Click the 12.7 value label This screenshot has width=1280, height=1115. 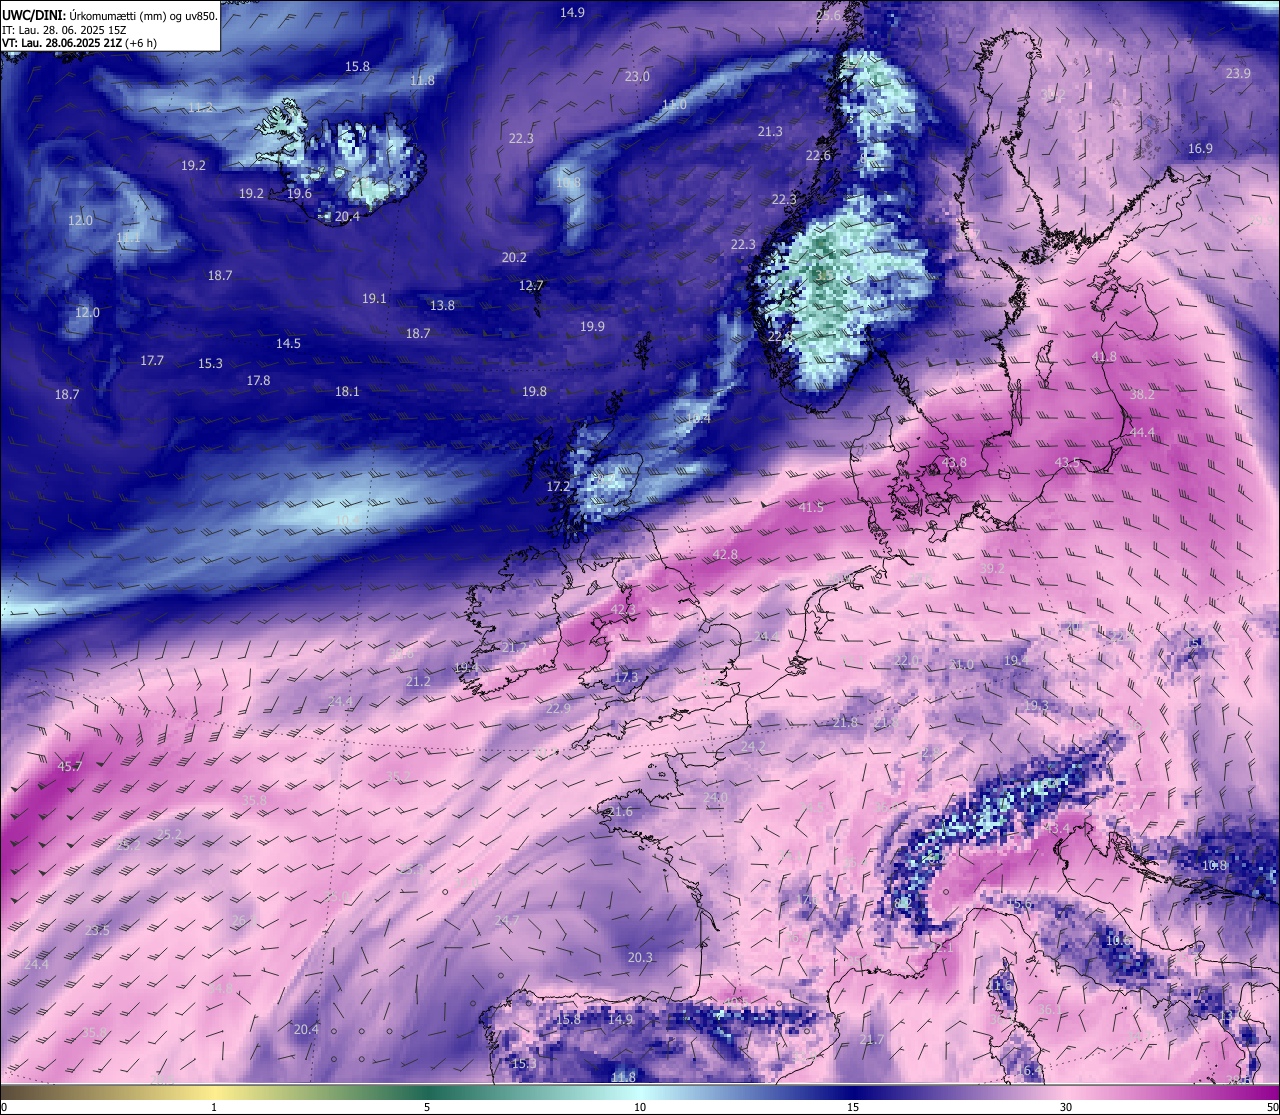click(x=531, y=286)
